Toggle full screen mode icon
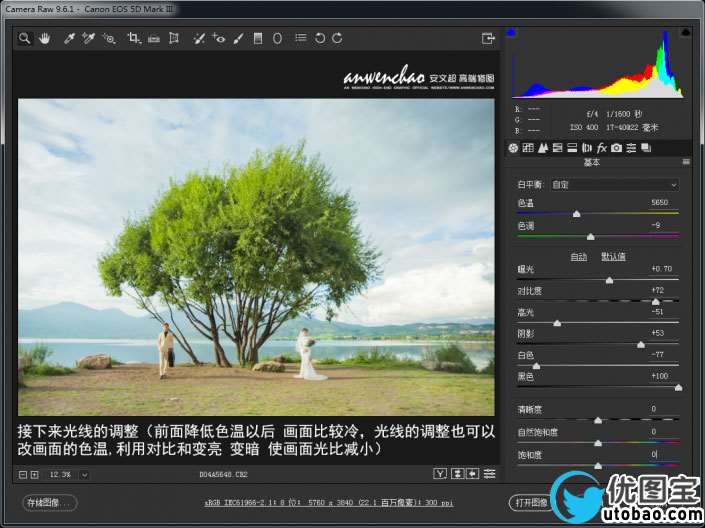The image size is (705, 528). pos(488,38)
